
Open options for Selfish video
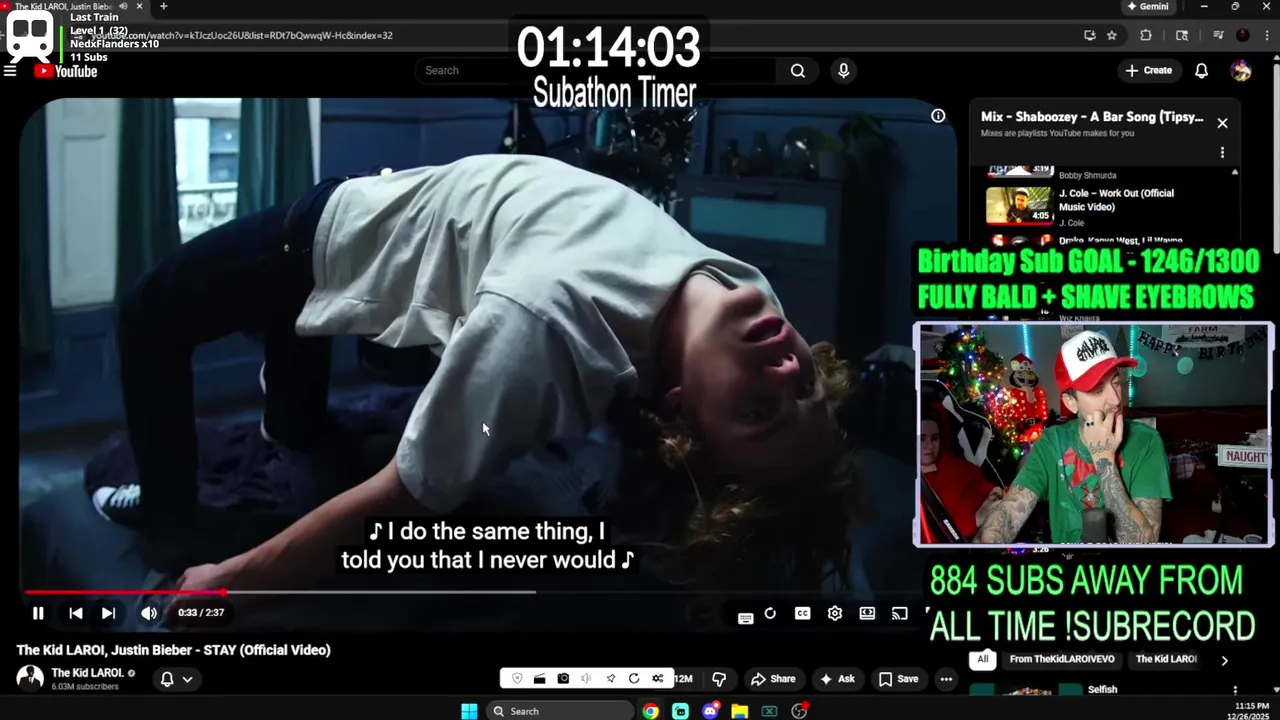point(1235,690)
